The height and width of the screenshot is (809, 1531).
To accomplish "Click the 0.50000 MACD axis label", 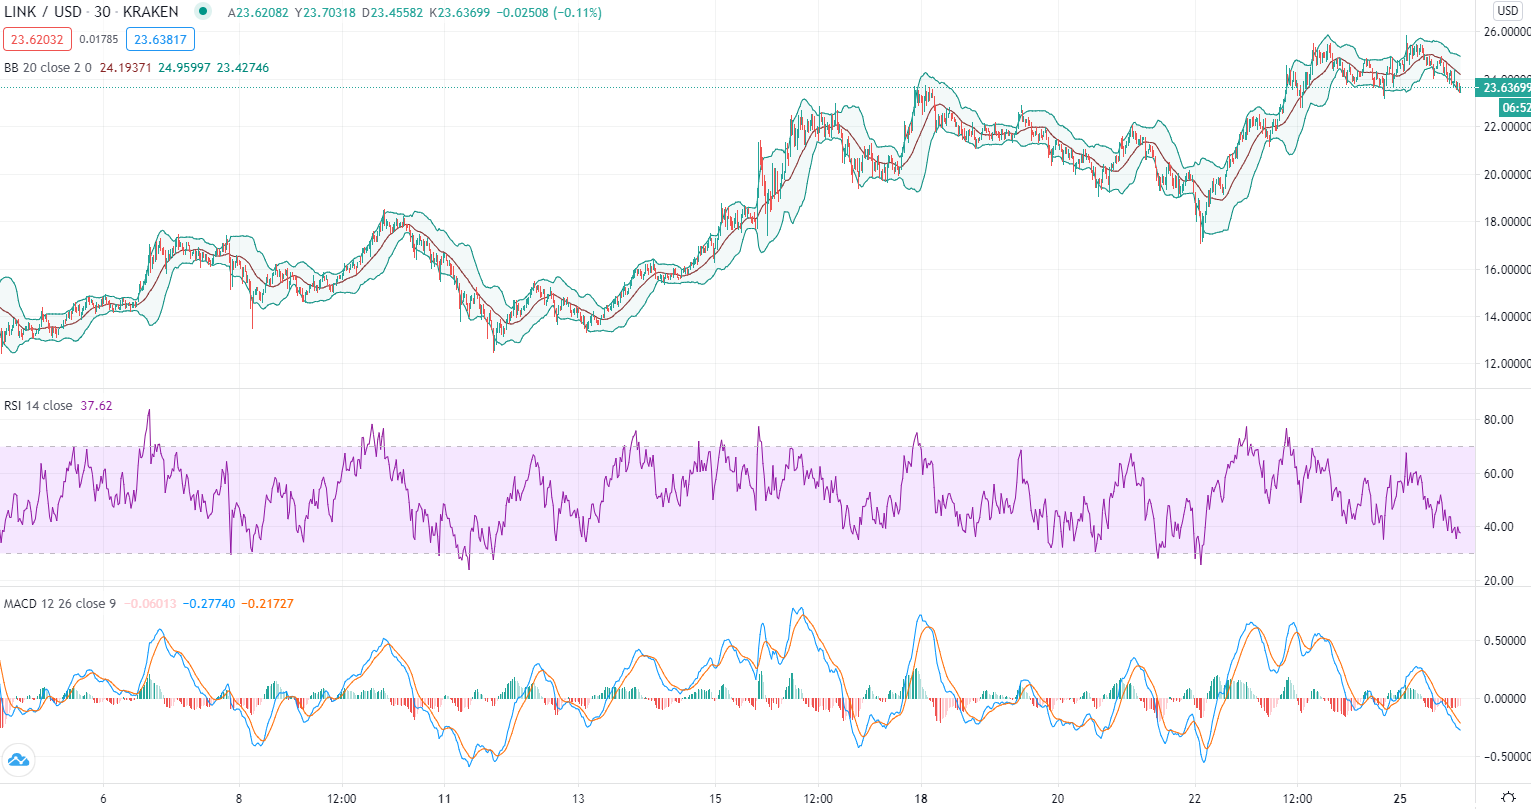I will tap(1505, 641).
